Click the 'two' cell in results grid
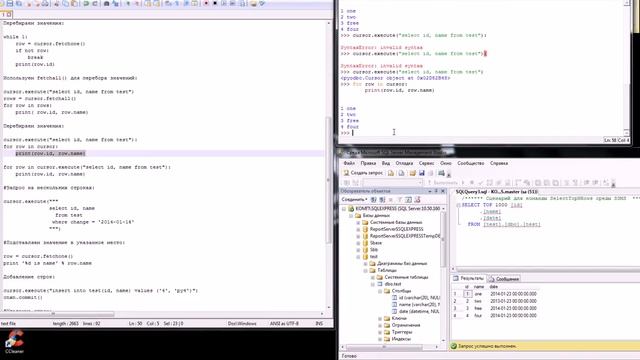The height and width of the screenshot is (360, 640). point(478,301)
